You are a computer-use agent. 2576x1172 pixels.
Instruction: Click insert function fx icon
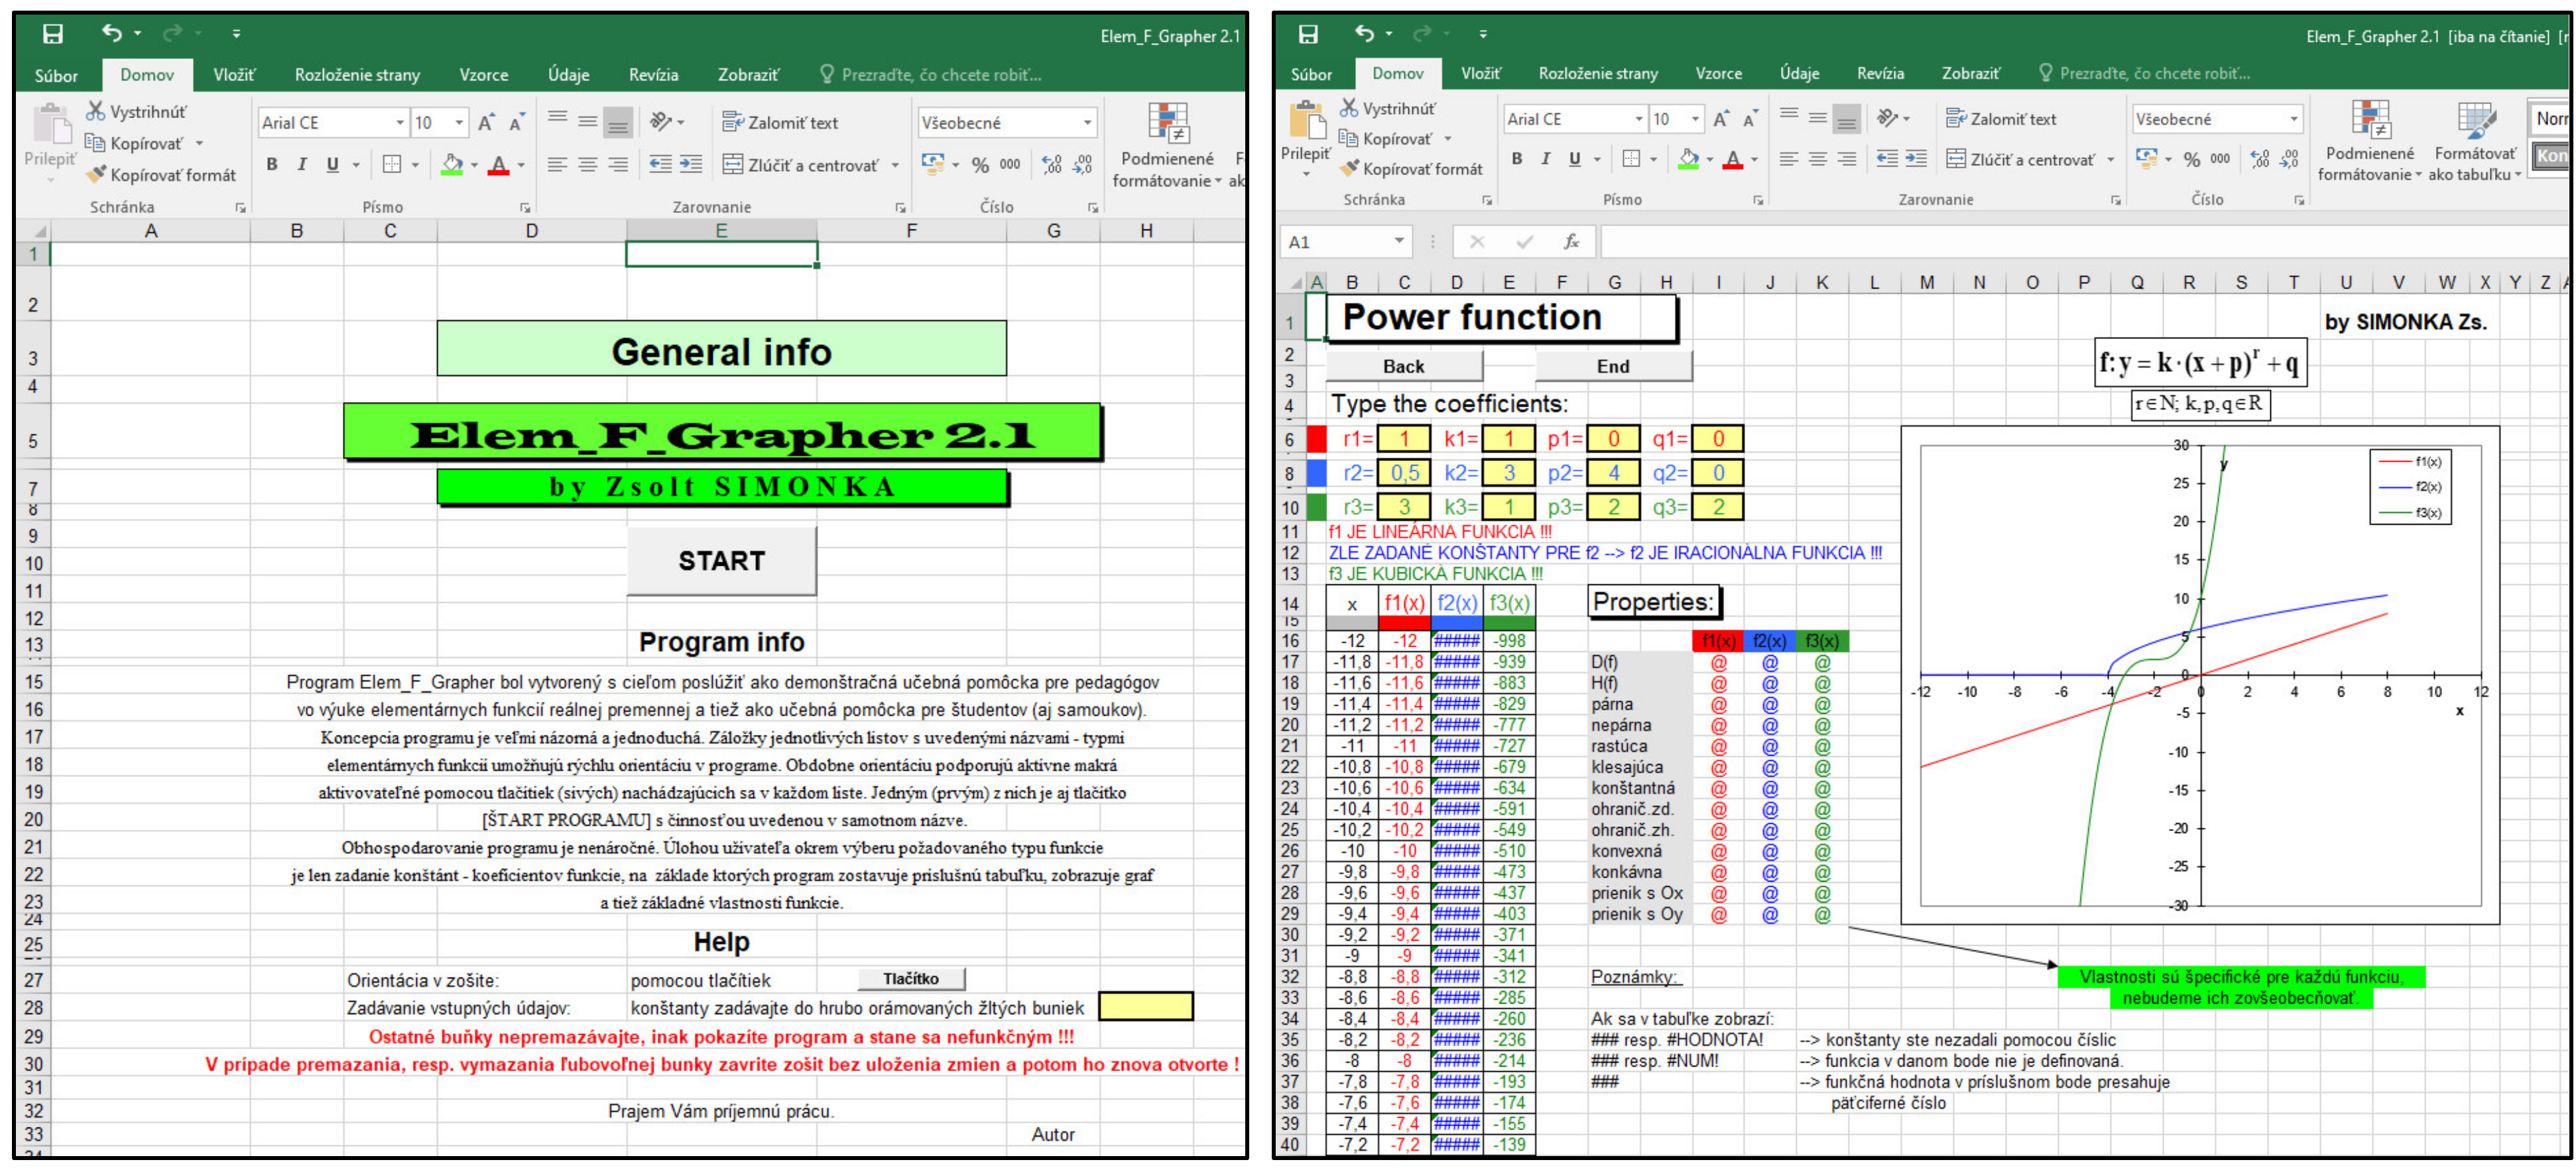click(x=1571, y=242)
